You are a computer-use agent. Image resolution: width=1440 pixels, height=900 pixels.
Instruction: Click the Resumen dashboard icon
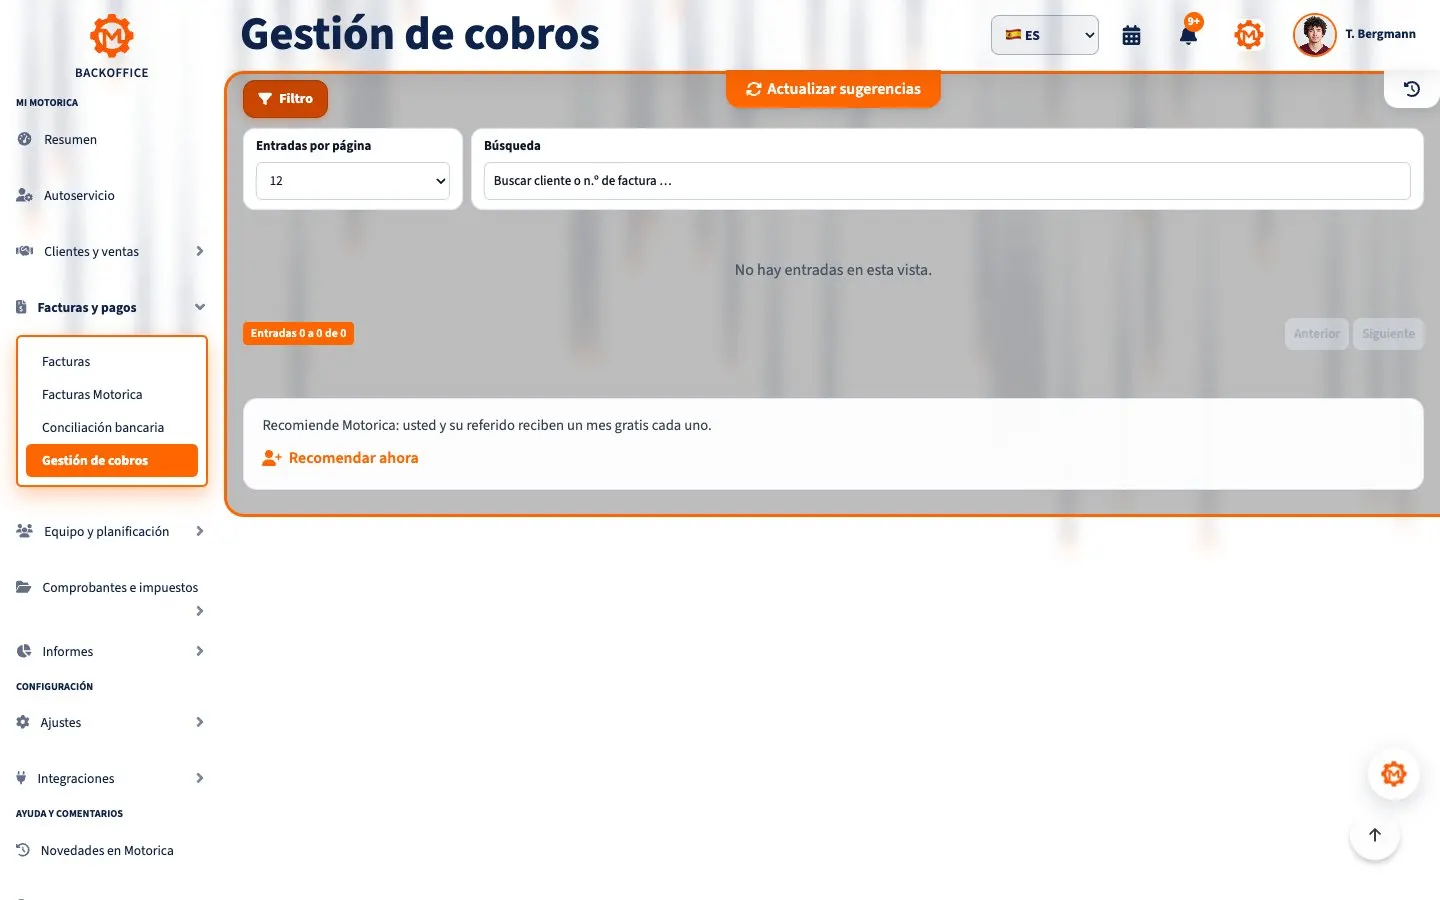coord(24,139)
